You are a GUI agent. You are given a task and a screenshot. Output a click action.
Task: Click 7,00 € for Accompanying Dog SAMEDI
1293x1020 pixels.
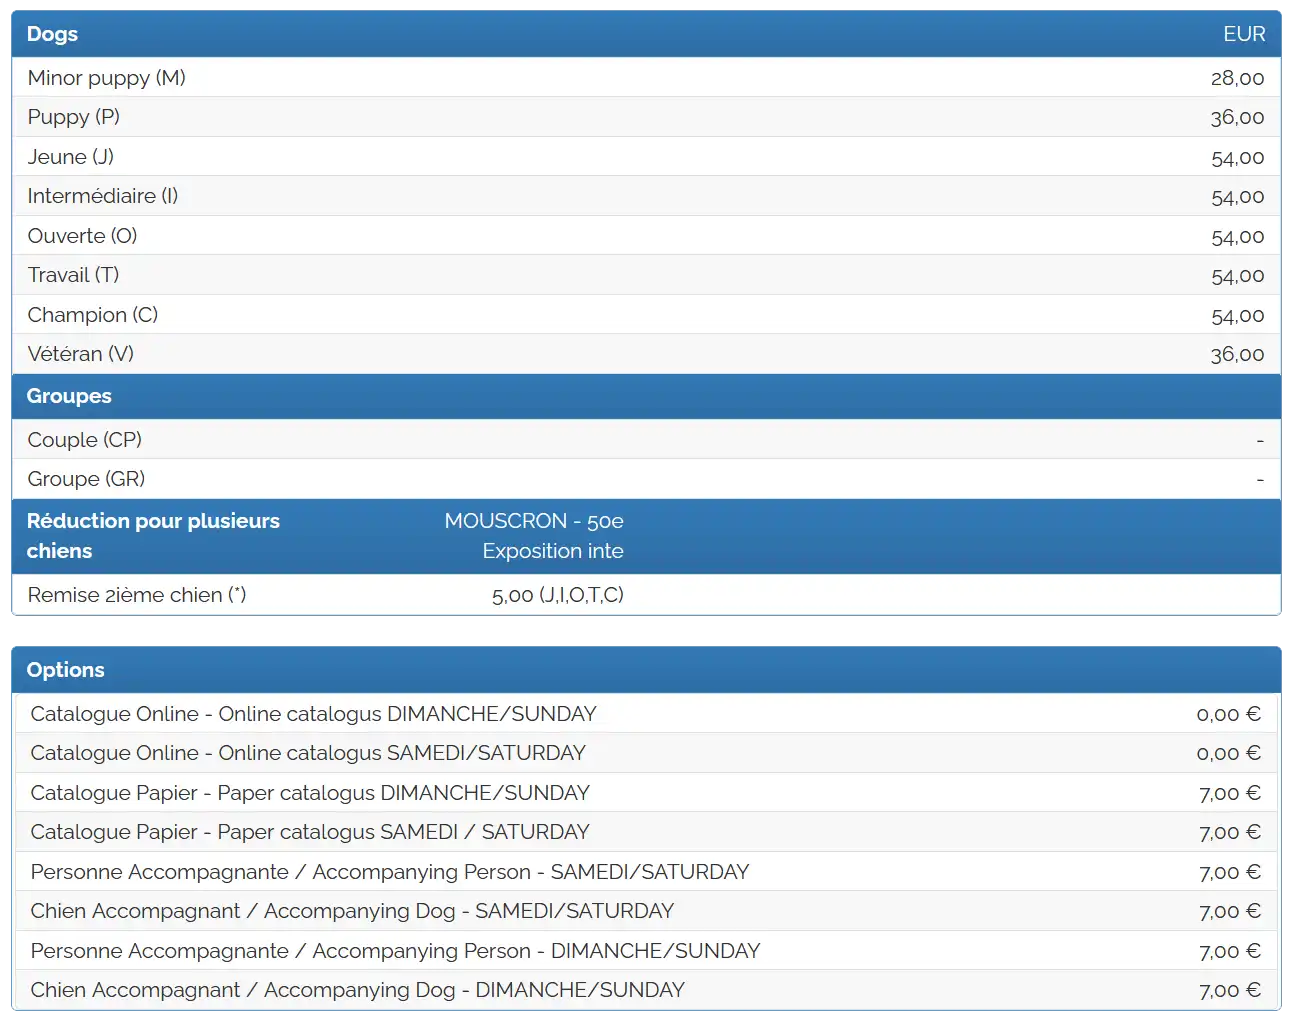coord(1230,911)
